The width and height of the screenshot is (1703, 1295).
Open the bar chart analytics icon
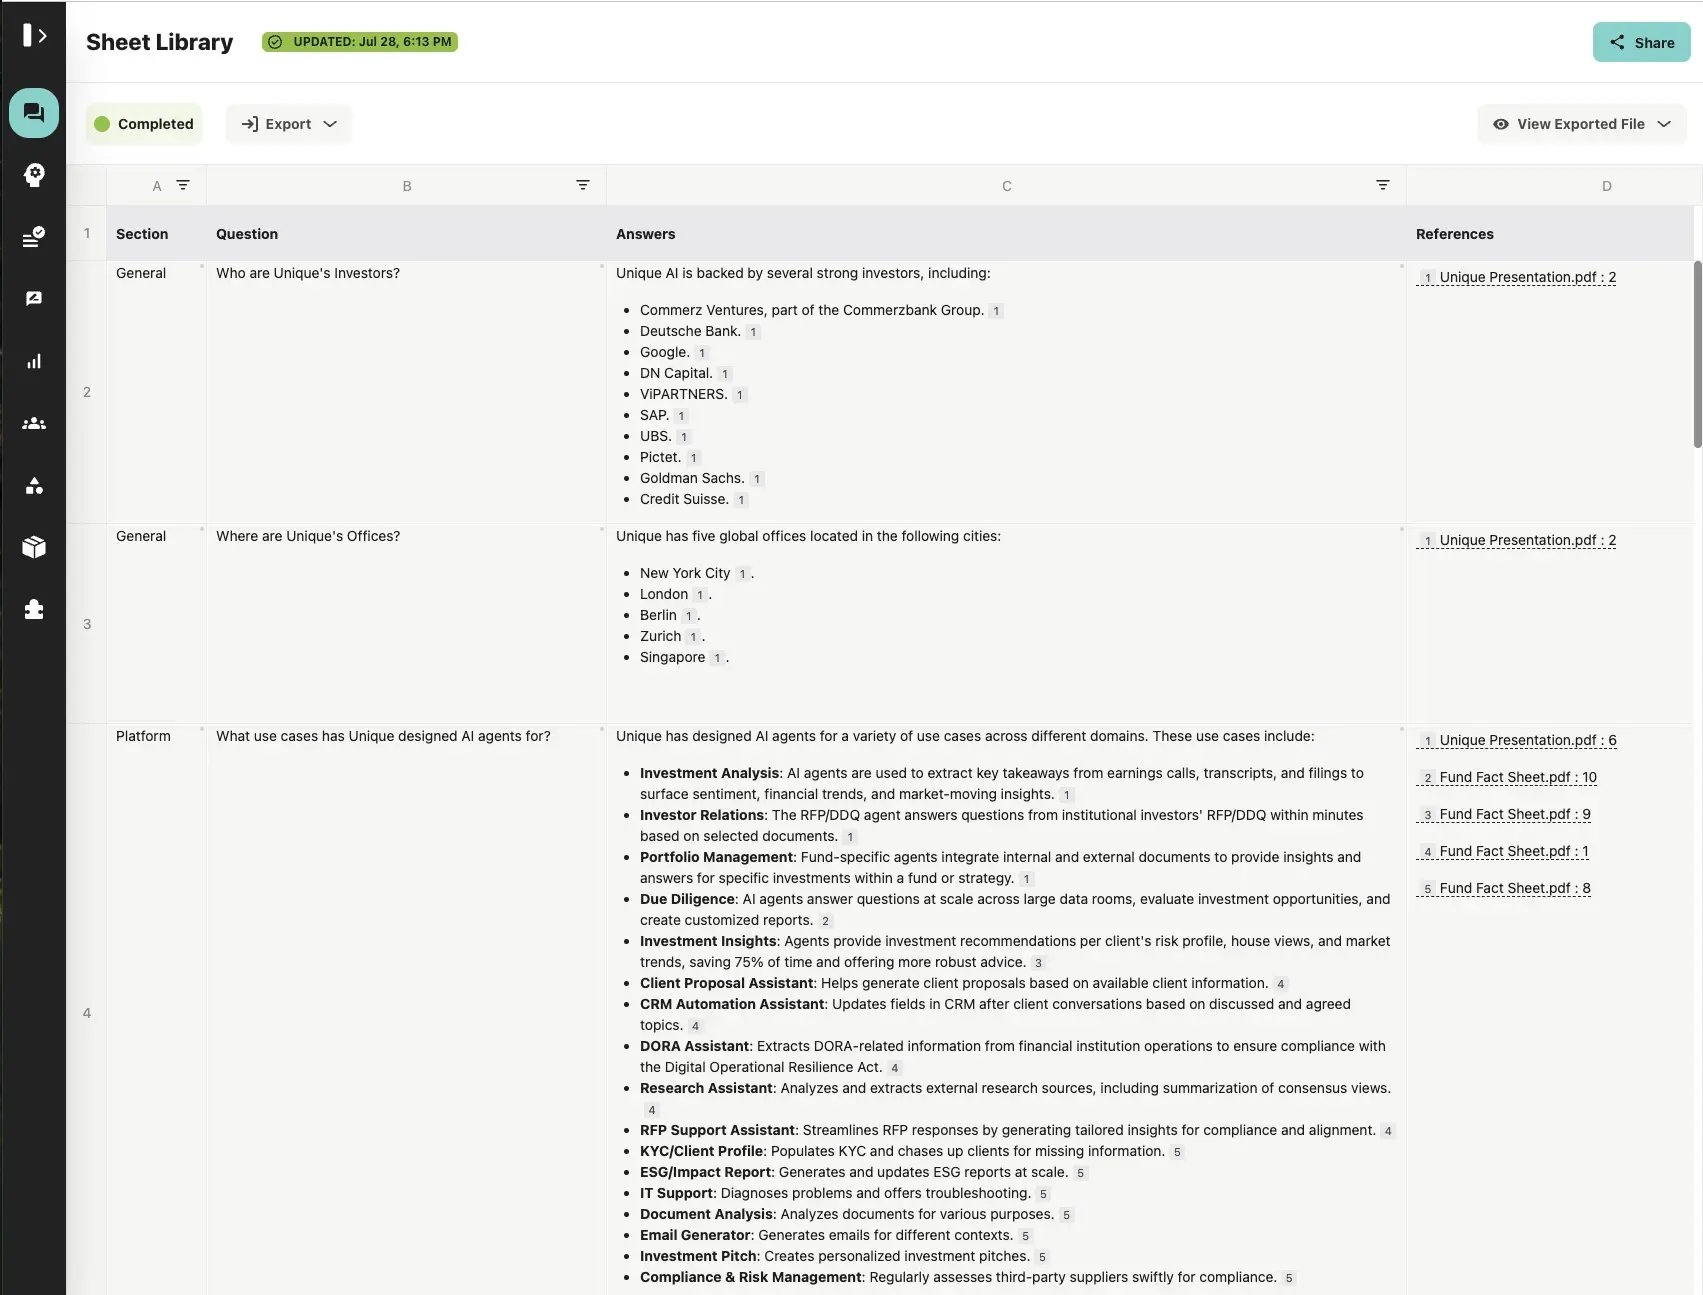34,361
